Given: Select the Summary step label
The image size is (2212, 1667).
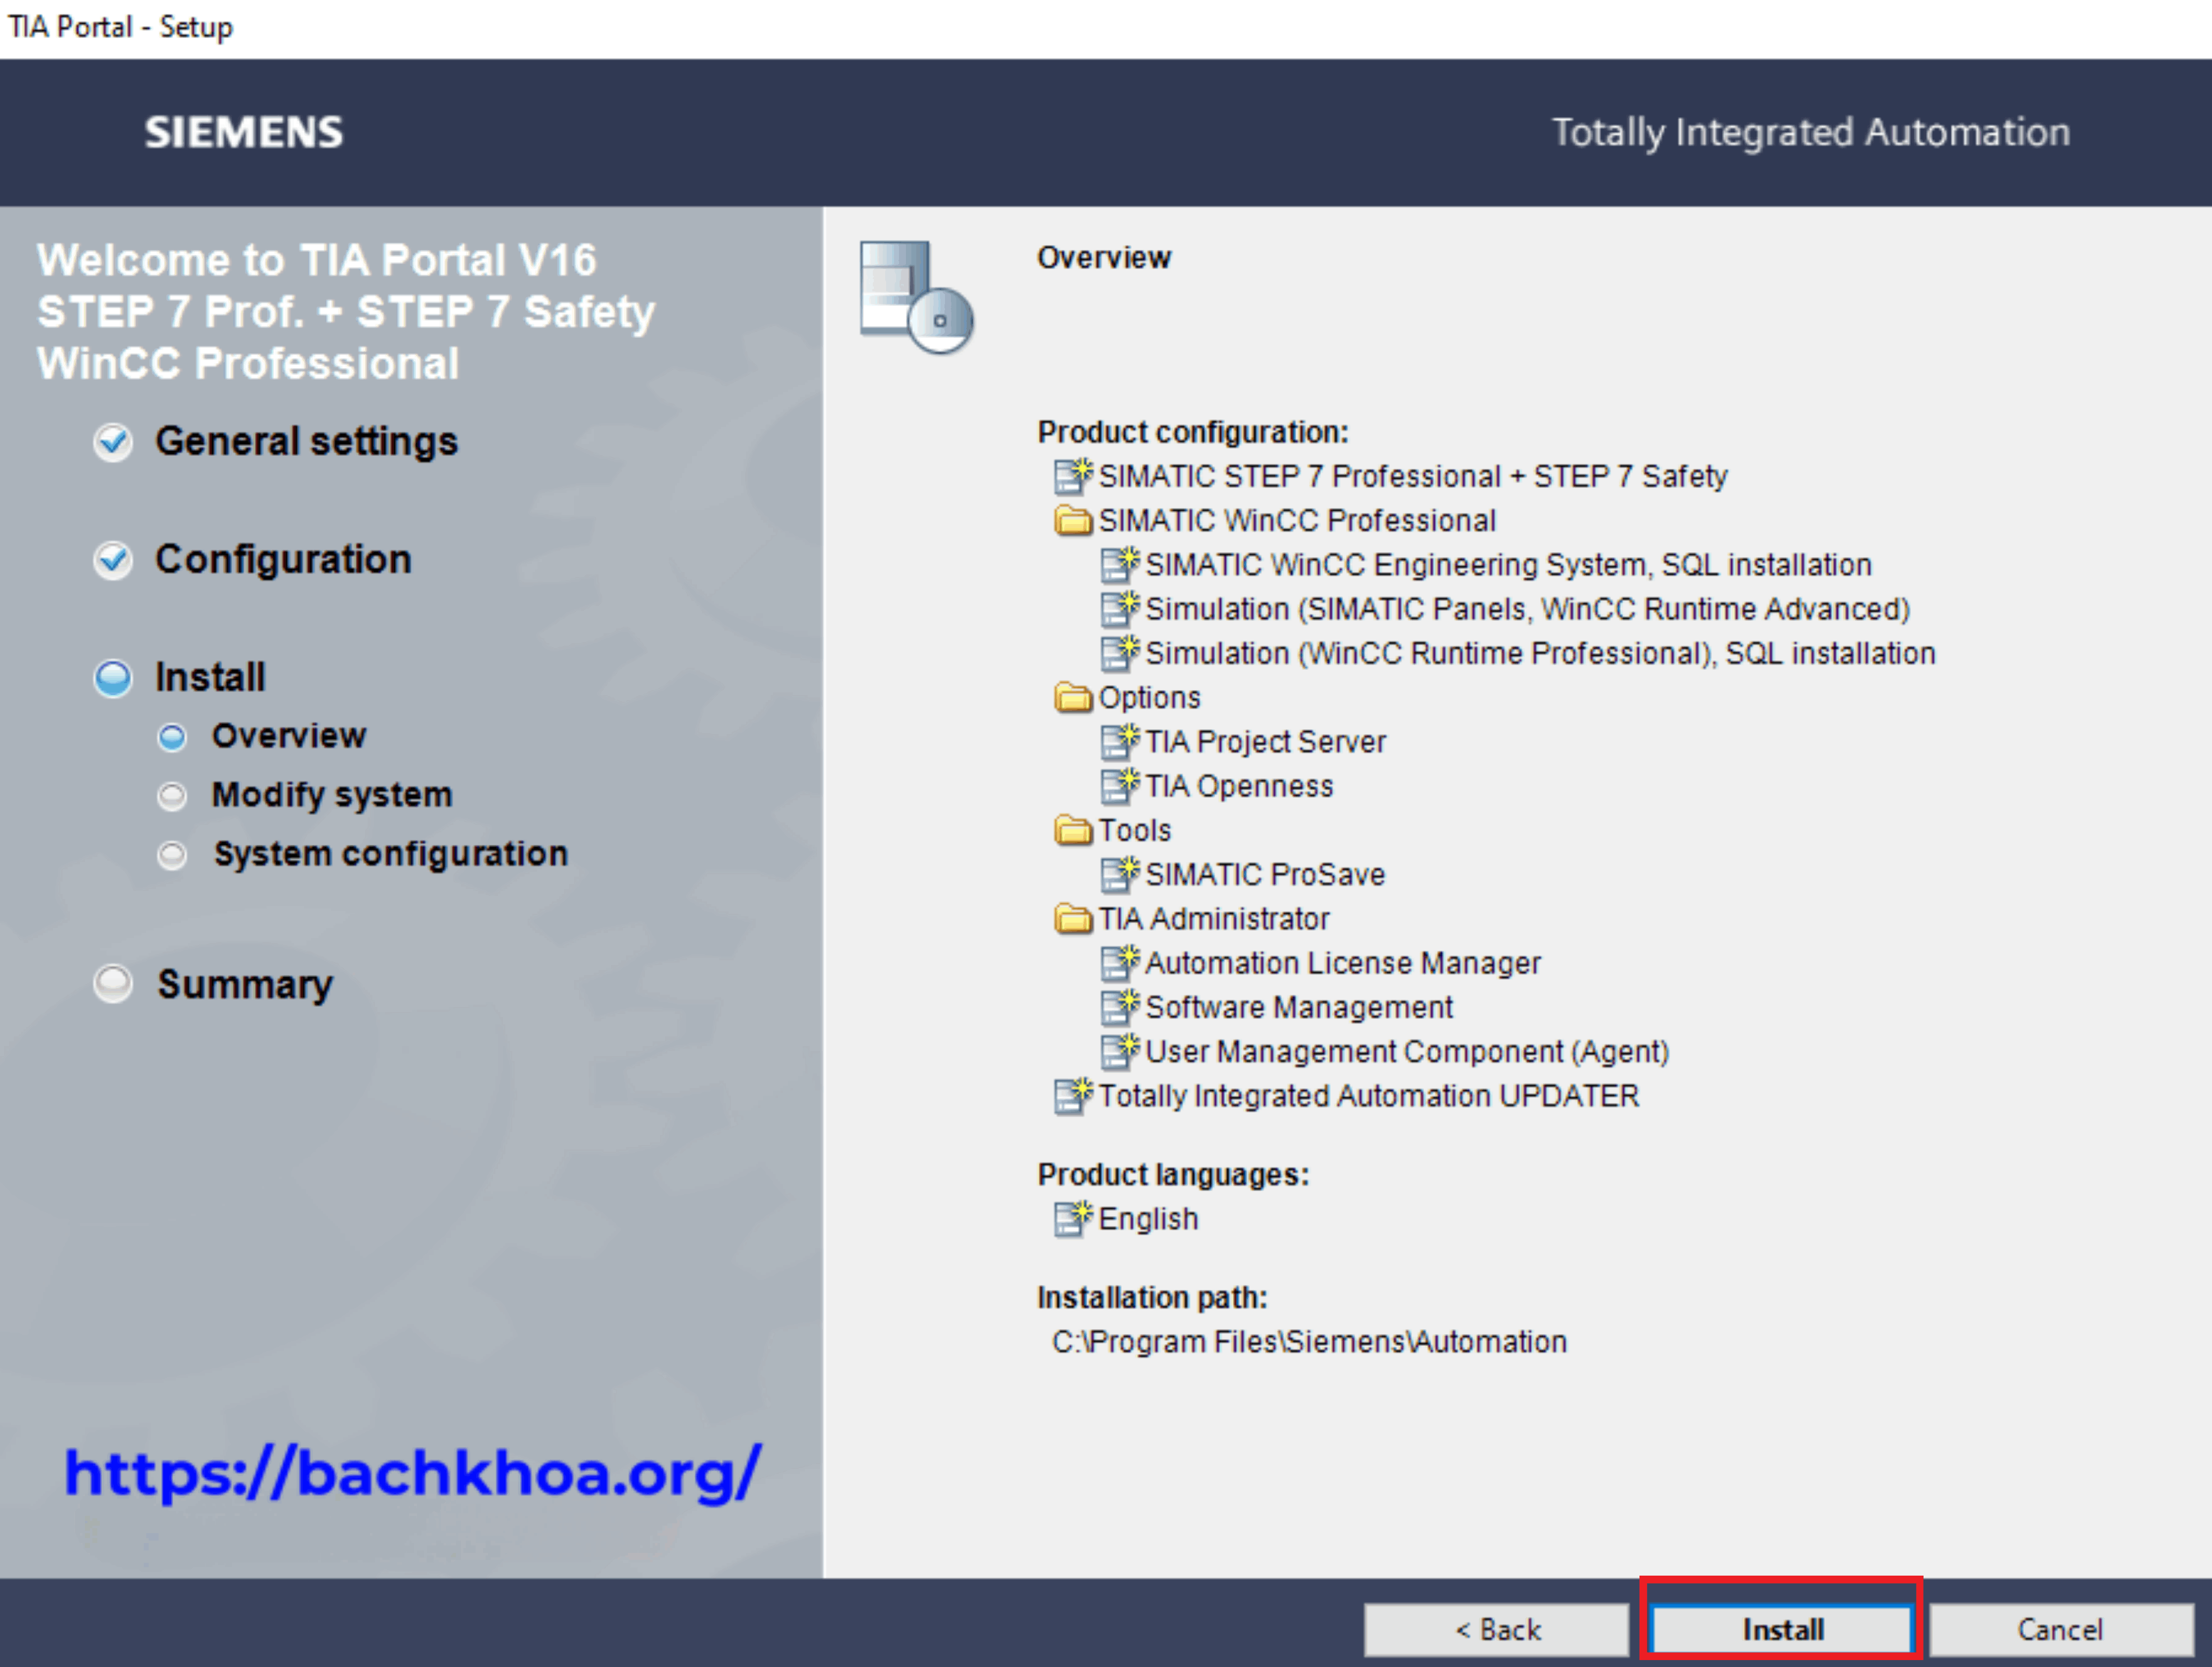Looking at the screenshot, I should click(245, 985).
